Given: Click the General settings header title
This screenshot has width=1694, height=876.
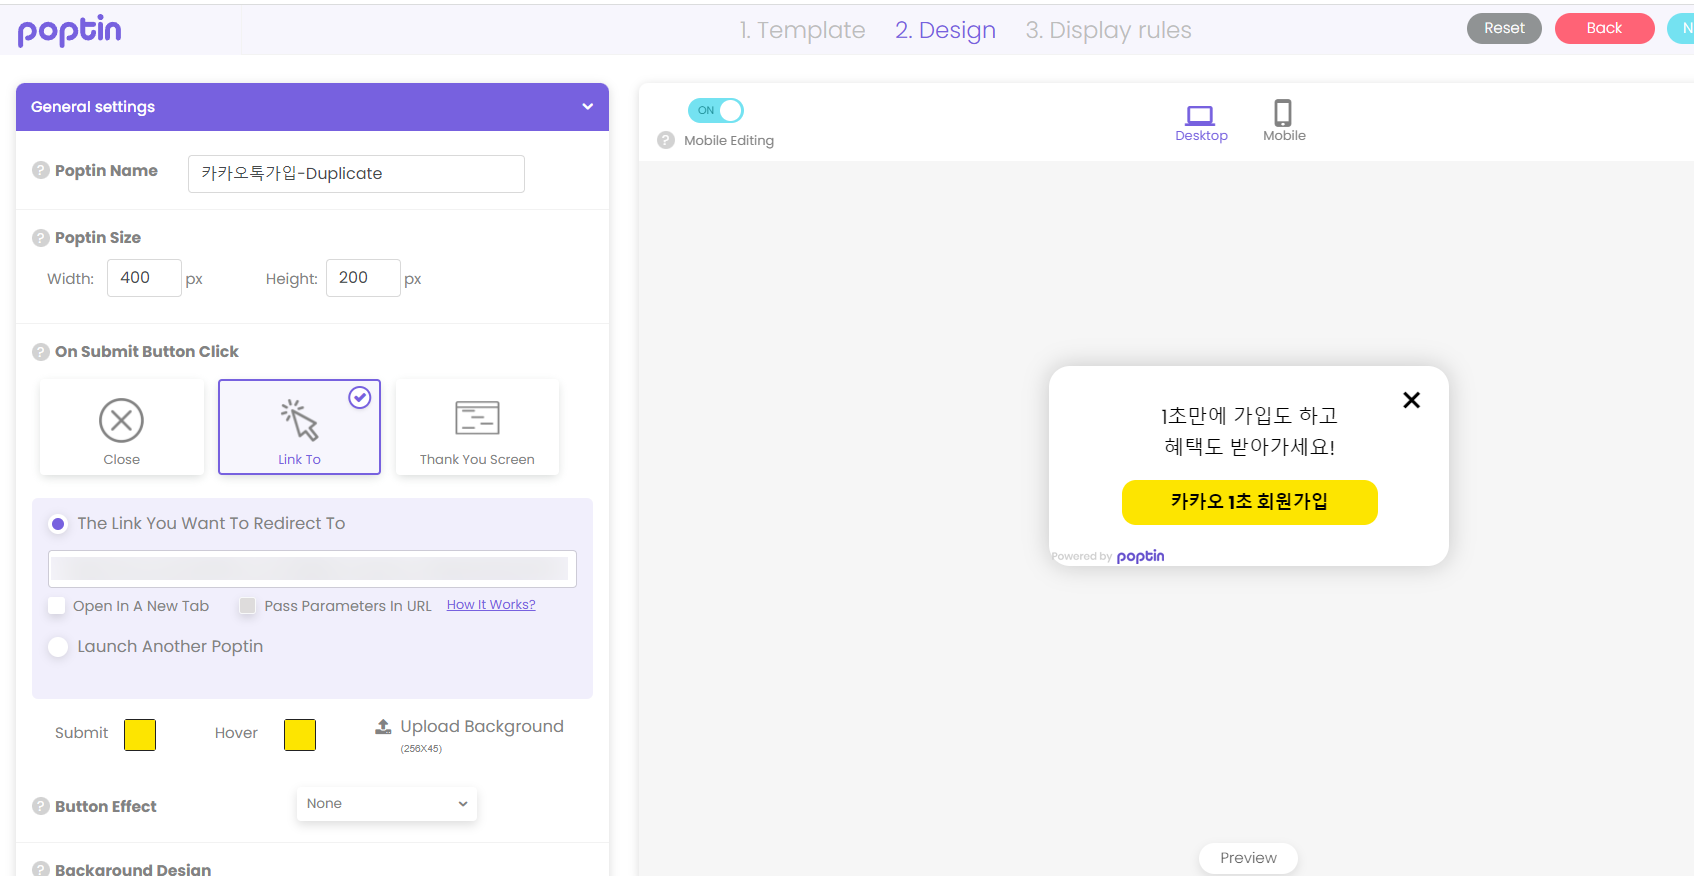Looking at the screenshot, I should pyautogui.click(x=93, y=107).
